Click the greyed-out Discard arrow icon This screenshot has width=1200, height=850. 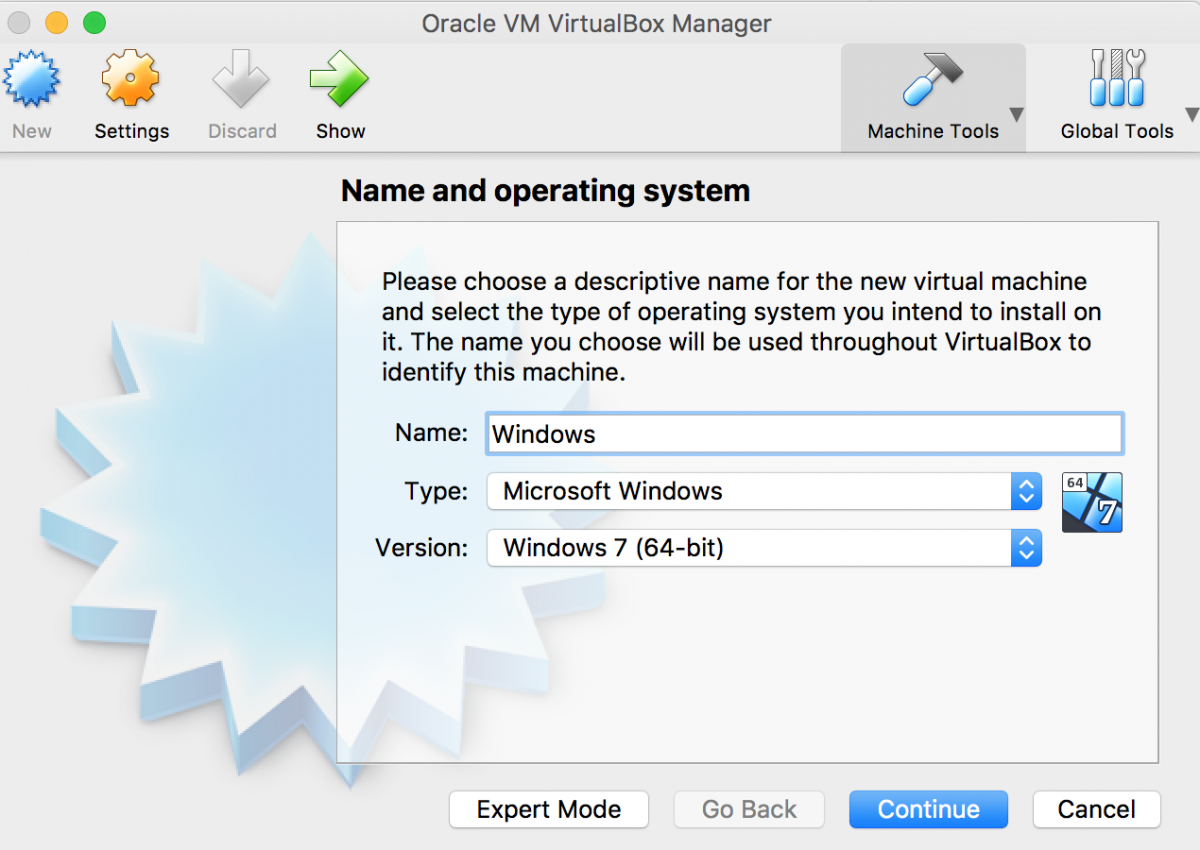[x=241, y=80]
